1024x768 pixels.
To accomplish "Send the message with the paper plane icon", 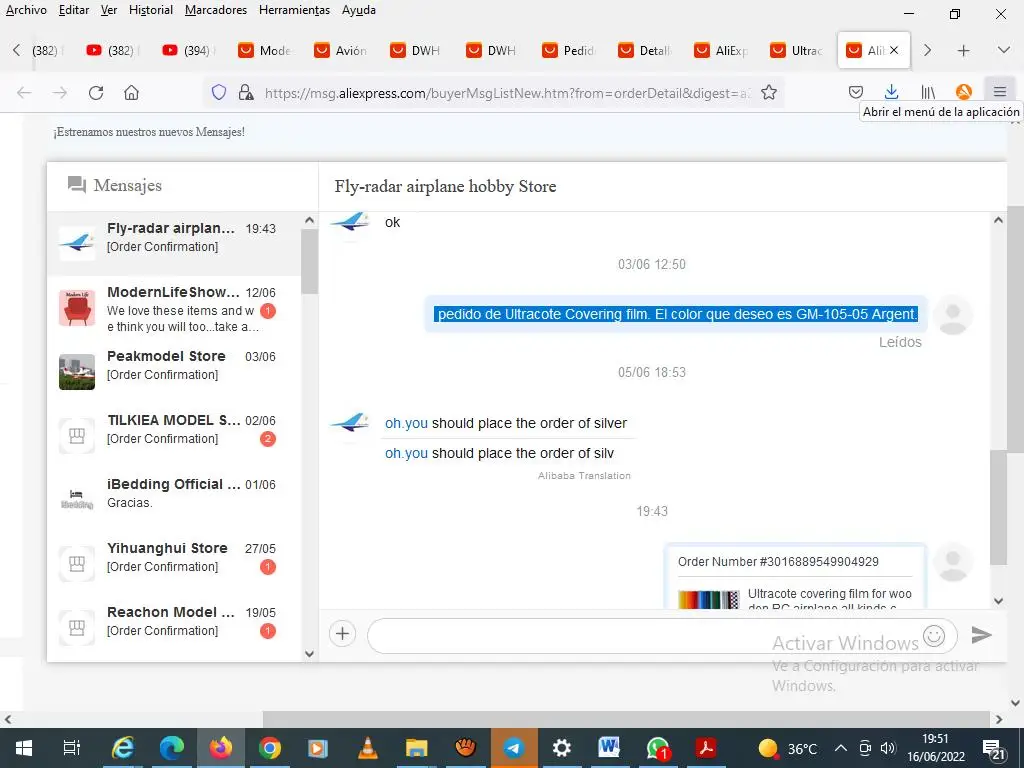I will click(x=981, y=634).
